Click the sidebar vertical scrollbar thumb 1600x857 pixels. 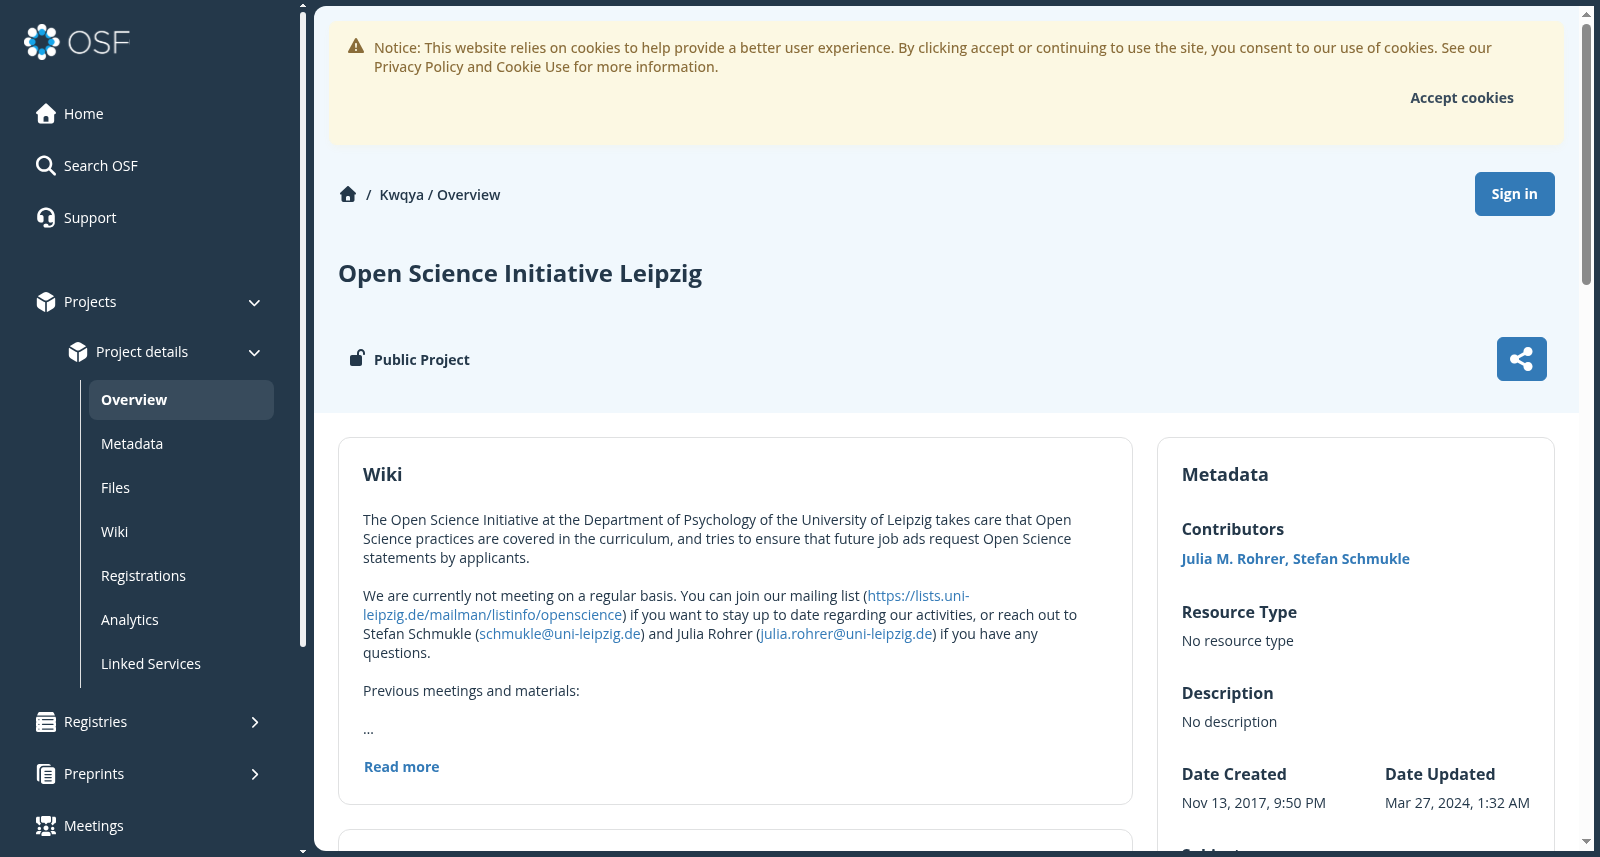coord(303,330)
